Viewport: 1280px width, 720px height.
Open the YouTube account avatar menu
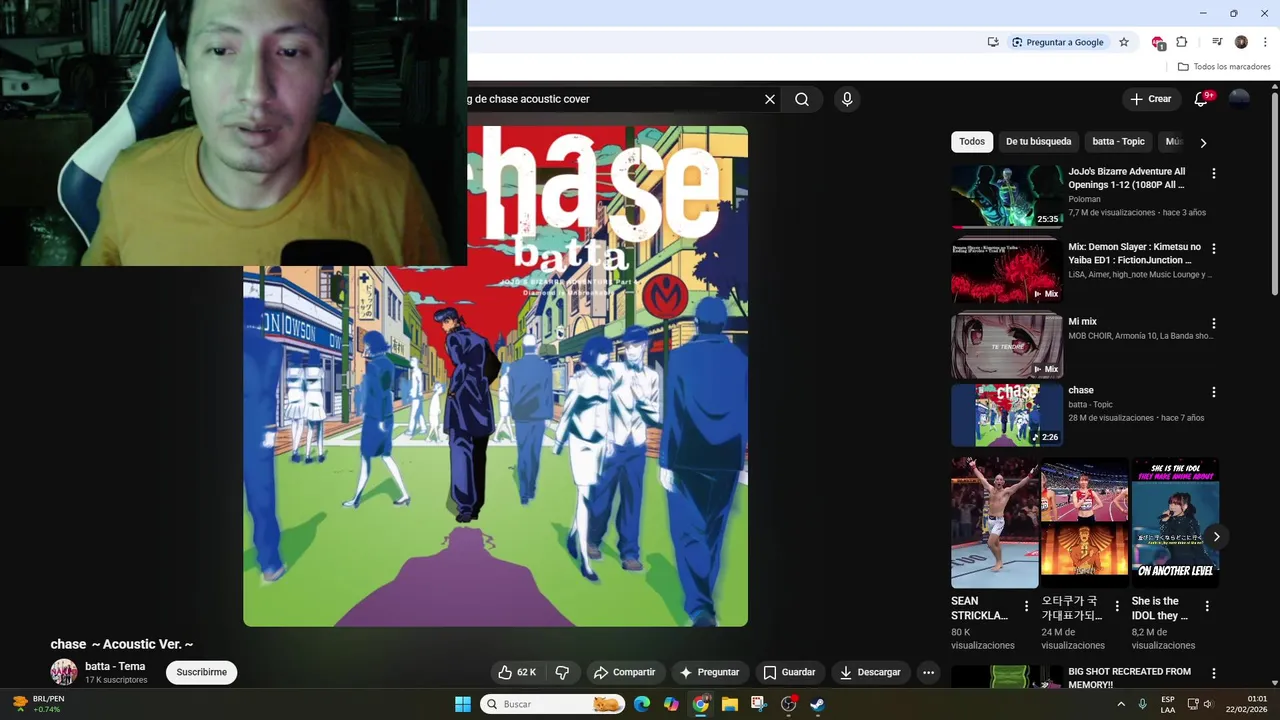1239,99
